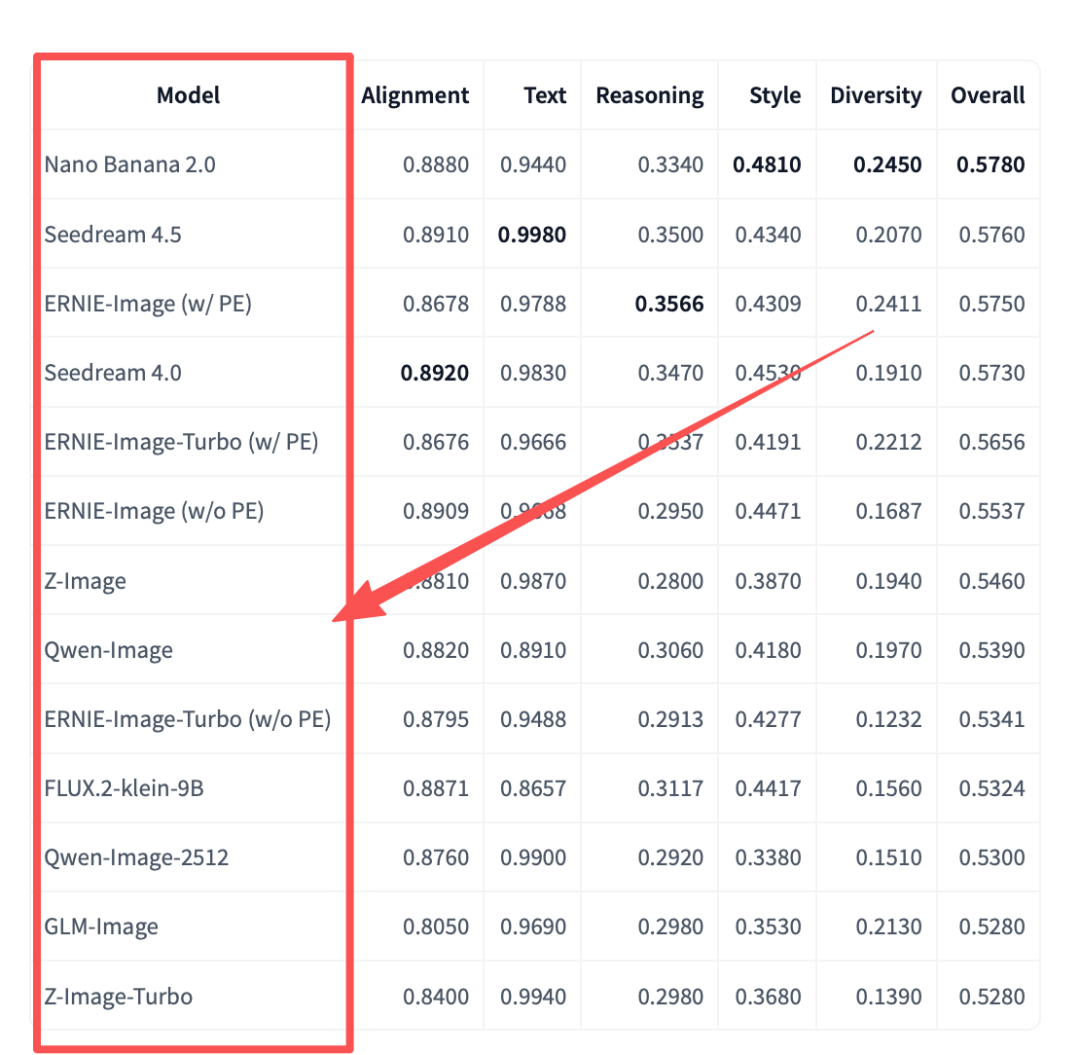Select the Seedream 4.0 model name
This screenshot has height=1055, width=1080.
(x=112, y=373)
